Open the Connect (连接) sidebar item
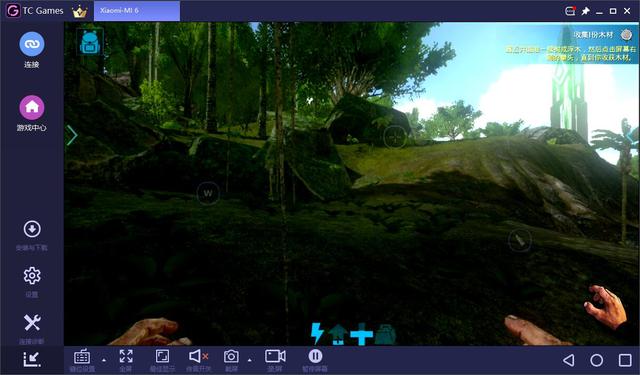The image size is (640, 375). pos(31,50)
